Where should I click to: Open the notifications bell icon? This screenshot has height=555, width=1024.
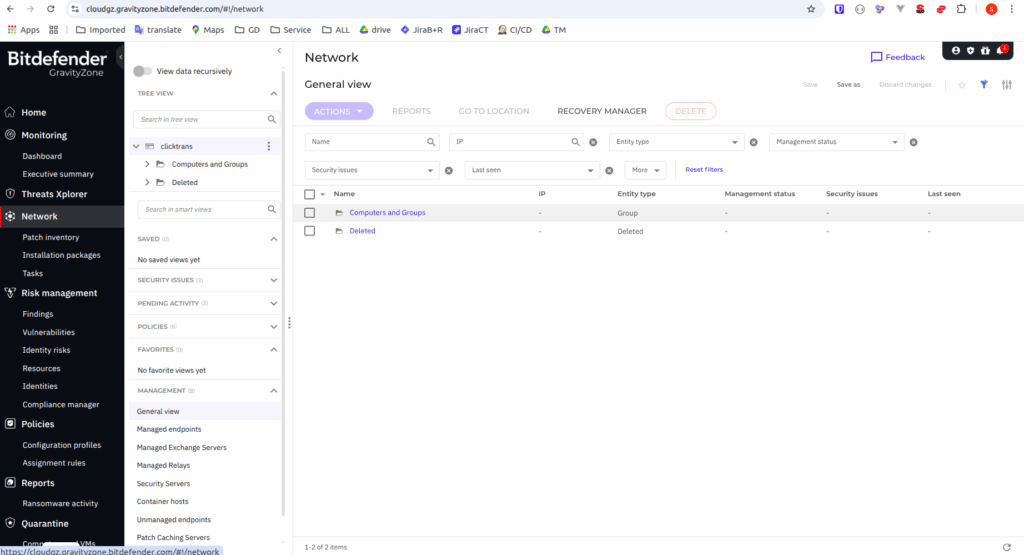click(1000, 50)
